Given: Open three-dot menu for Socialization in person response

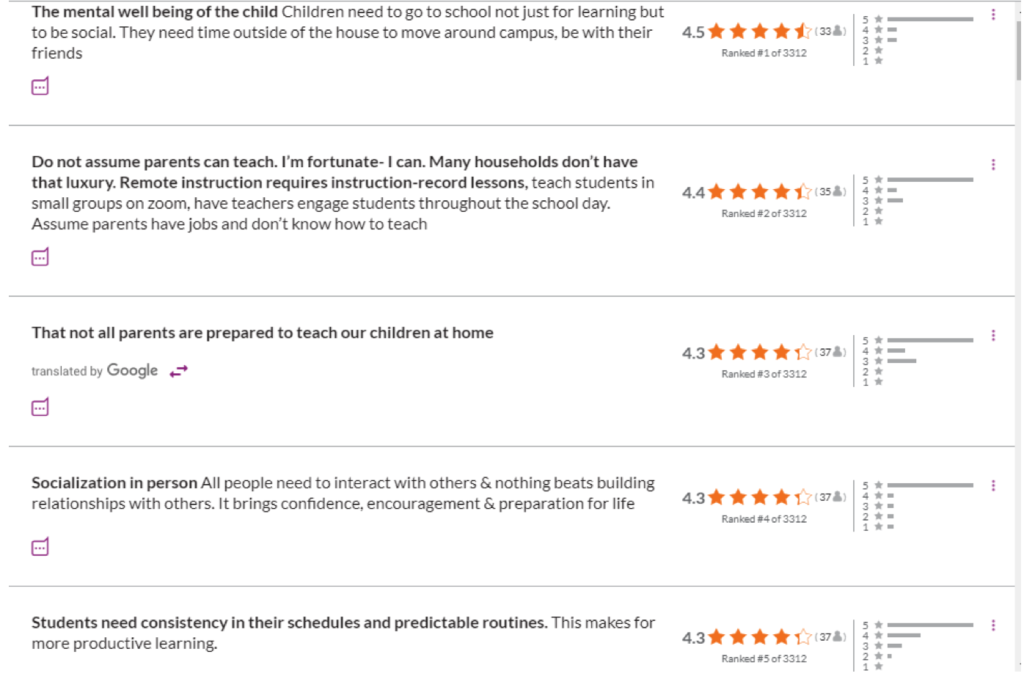Looking at the screenshot, I should (993, 486).
